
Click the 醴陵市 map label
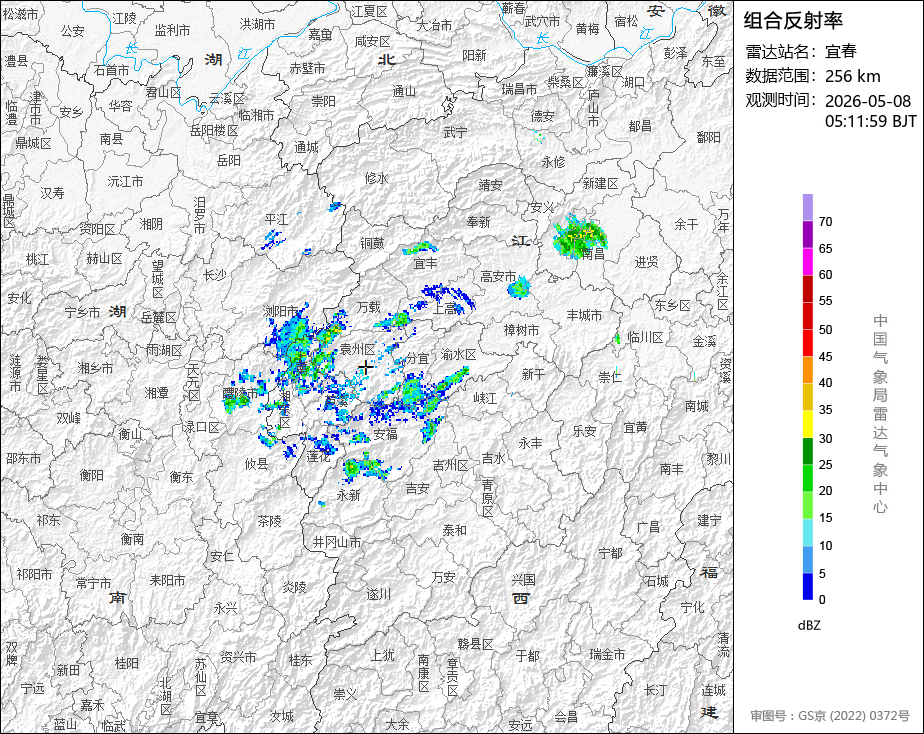click(x=240, y=393)
